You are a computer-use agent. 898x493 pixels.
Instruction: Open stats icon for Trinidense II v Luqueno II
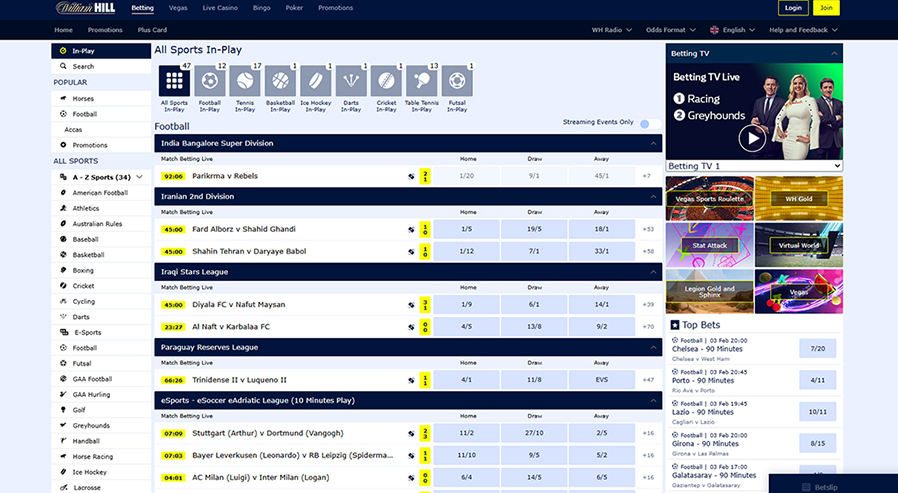point(411,380)
